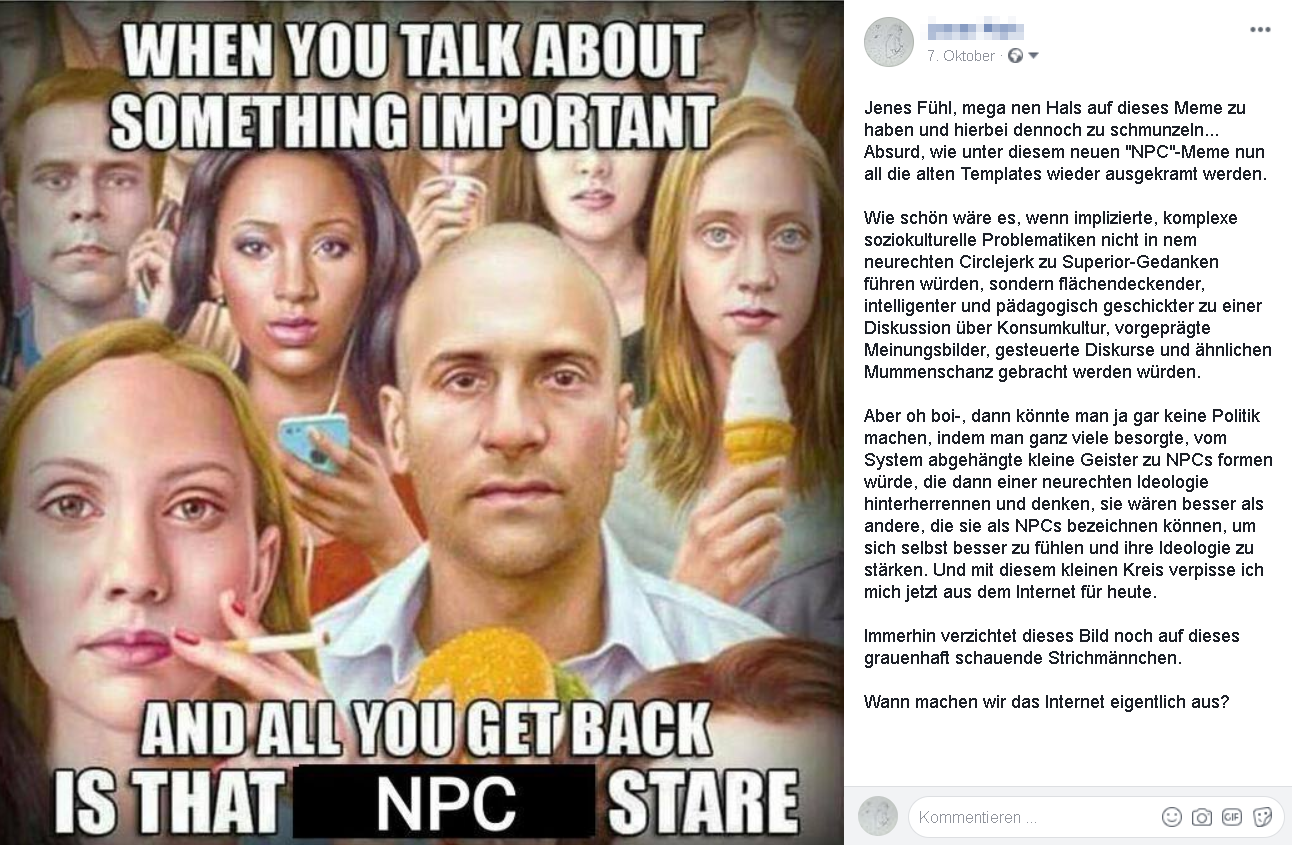This screenshot has height=845, width=1292.
Task: Insert an emoji with the smiley icon
Action: coord(1172,817)
